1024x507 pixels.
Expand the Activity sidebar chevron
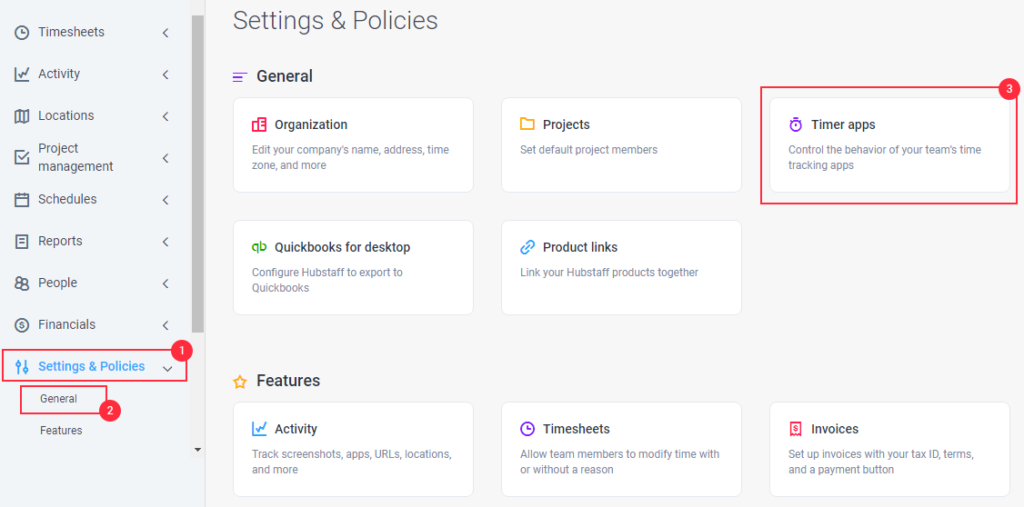[x=166, y=74]
